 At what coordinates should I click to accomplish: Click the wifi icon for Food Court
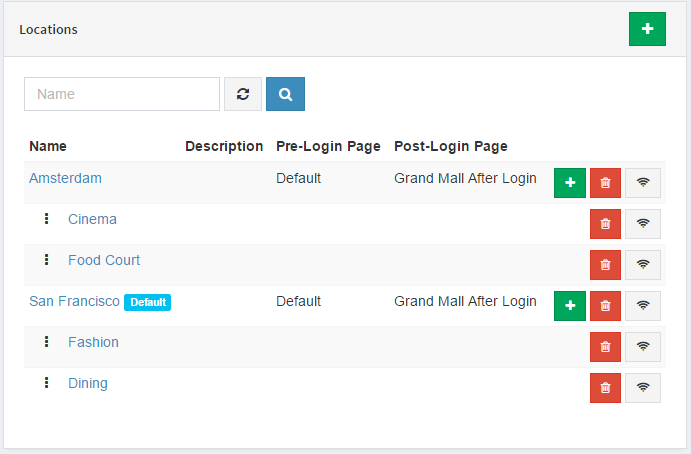(643, 265)
